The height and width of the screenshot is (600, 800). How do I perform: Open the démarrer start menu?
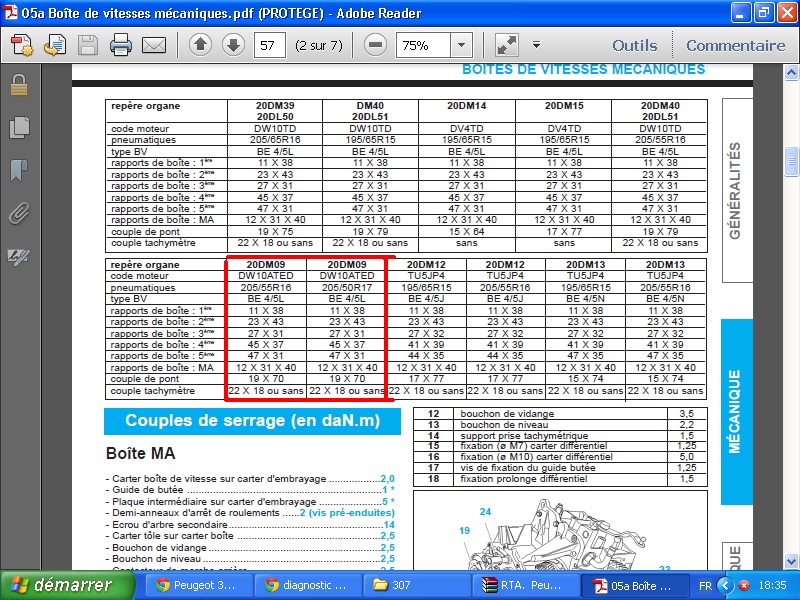pyautogui.click(x=67, y=585)
